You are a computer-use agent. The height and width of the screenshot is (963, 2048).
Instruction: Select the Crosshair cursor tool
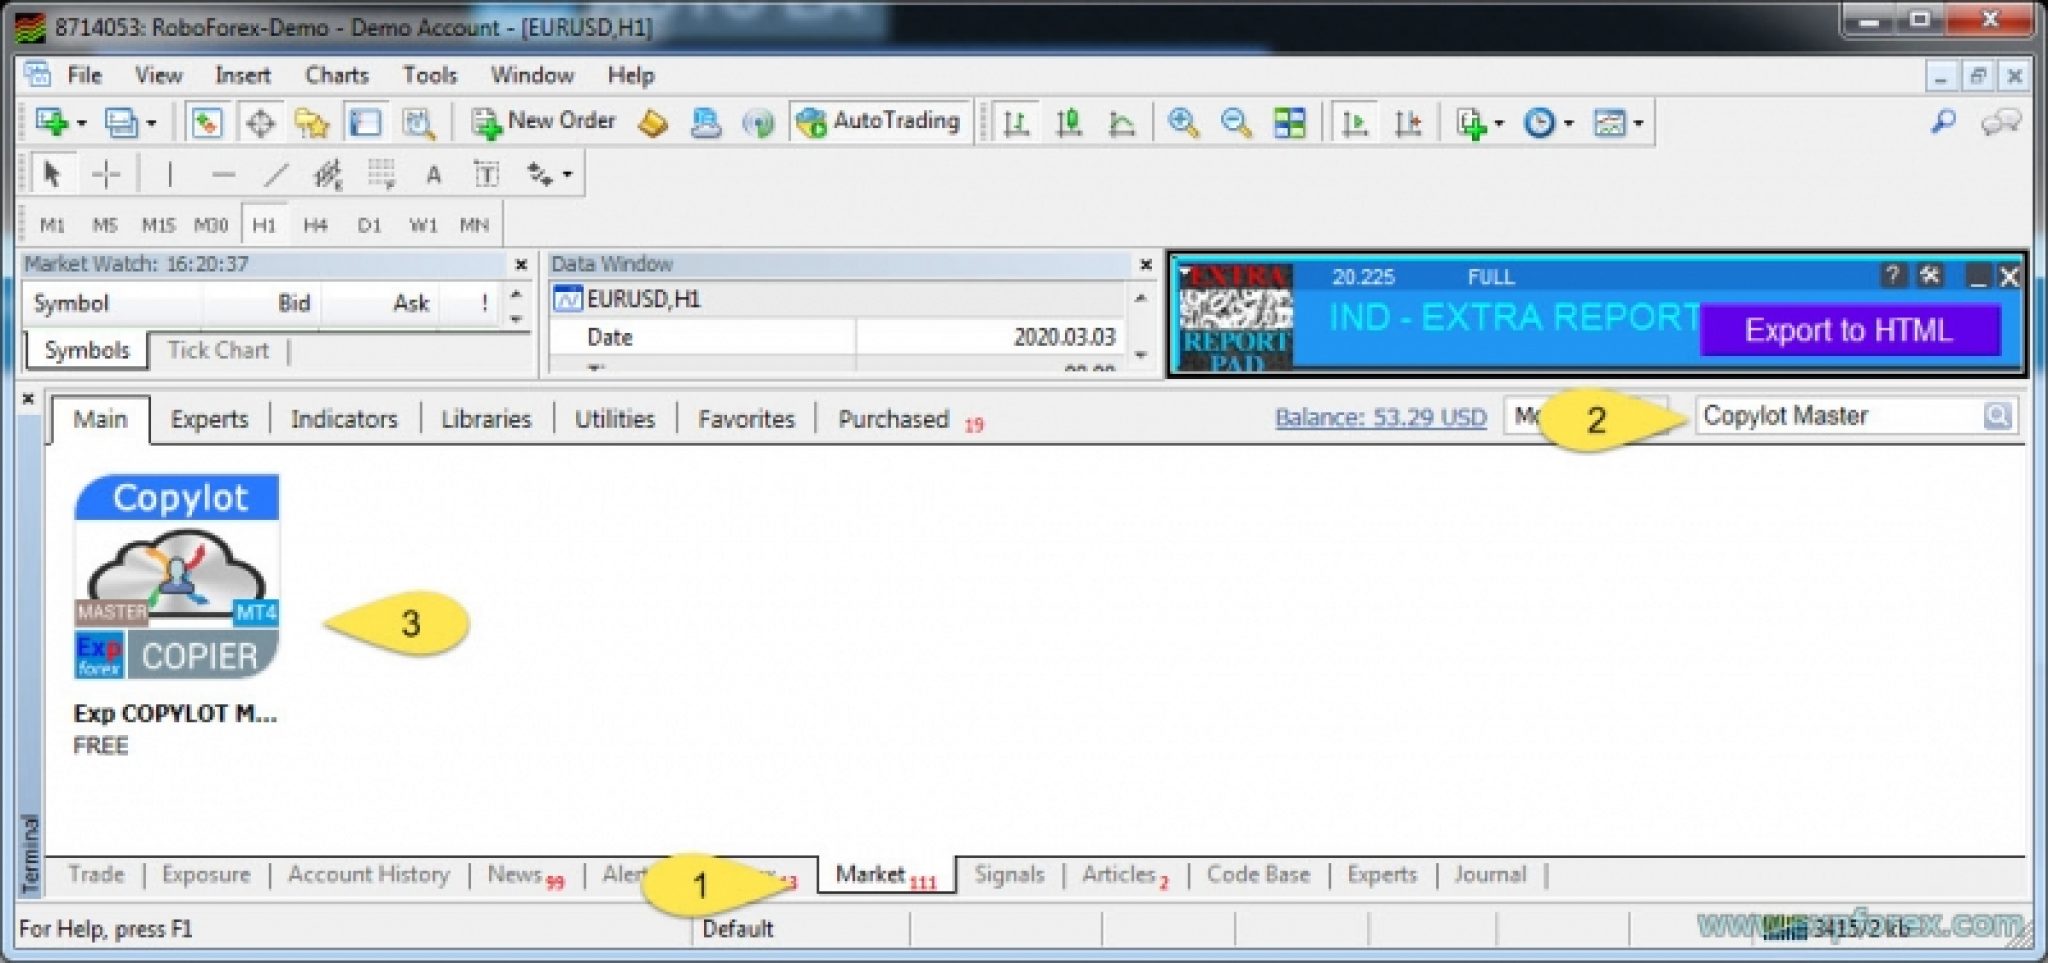[106, 175]
